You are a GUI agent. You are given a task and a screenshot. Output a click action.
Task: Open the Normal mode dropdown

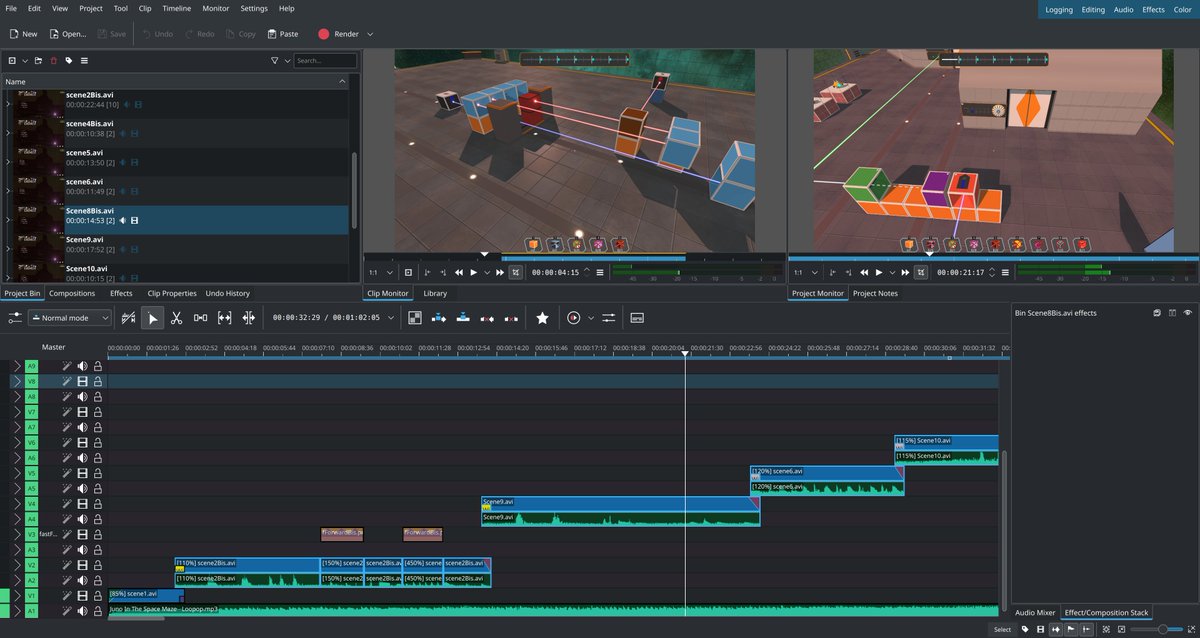coord(72,318)
